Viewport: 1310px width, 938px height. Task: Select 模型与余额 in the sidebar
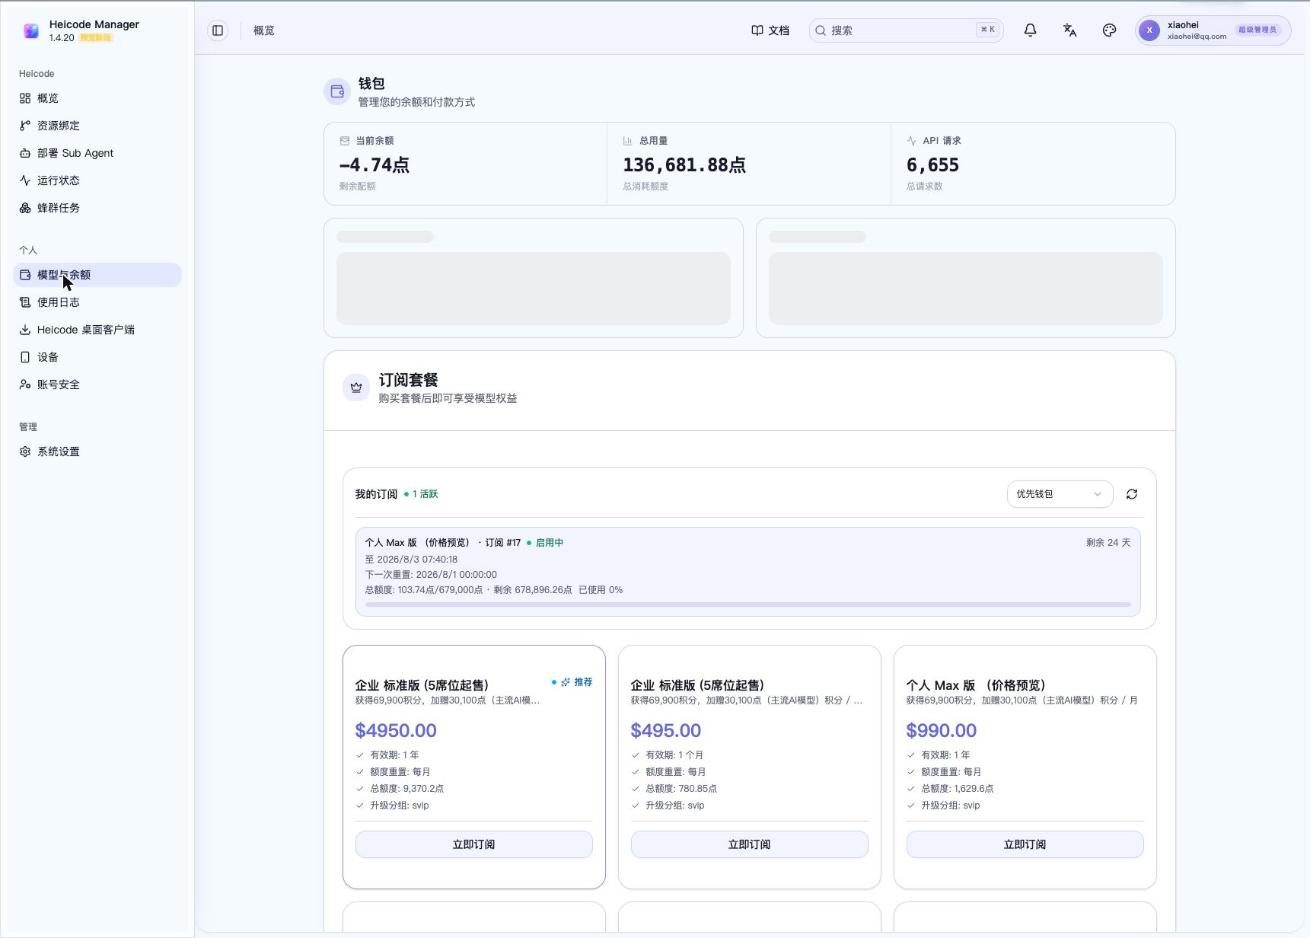(97, 274)
